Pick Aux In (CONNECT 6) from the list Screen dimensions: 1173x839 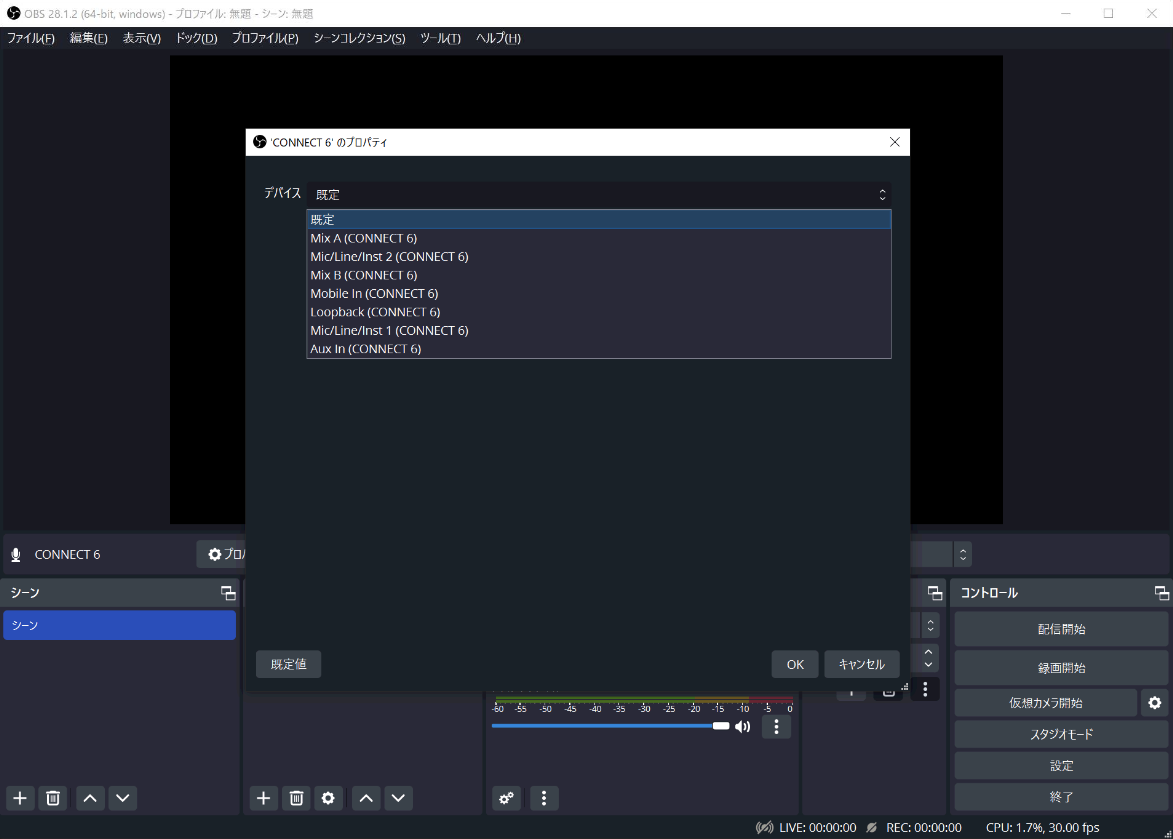[x=598, y=348]
